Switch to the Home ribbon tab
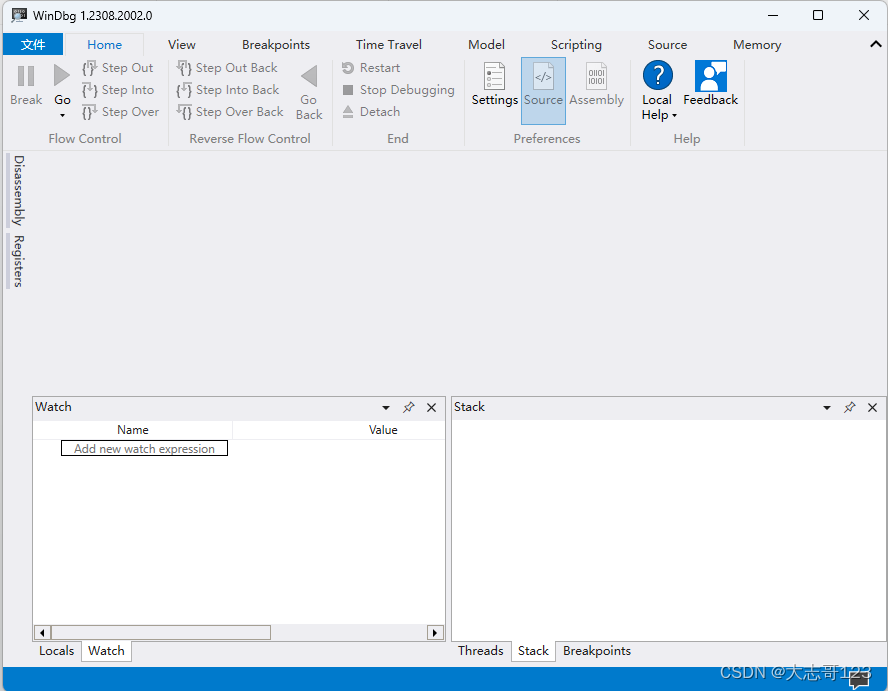The image size is (888, 691). click(104, 45)
